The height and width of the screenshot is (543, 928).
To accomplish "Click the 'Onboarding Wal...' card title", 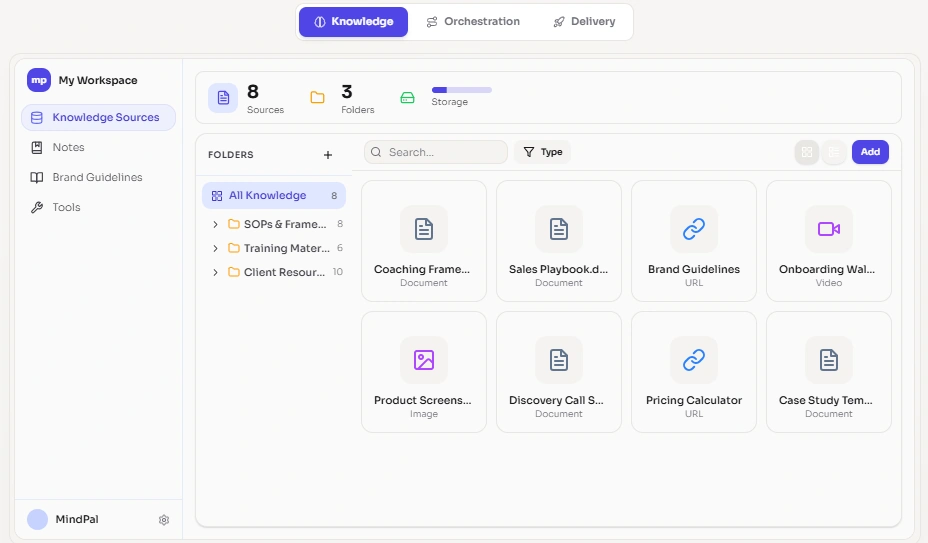I will pos(827,269).
